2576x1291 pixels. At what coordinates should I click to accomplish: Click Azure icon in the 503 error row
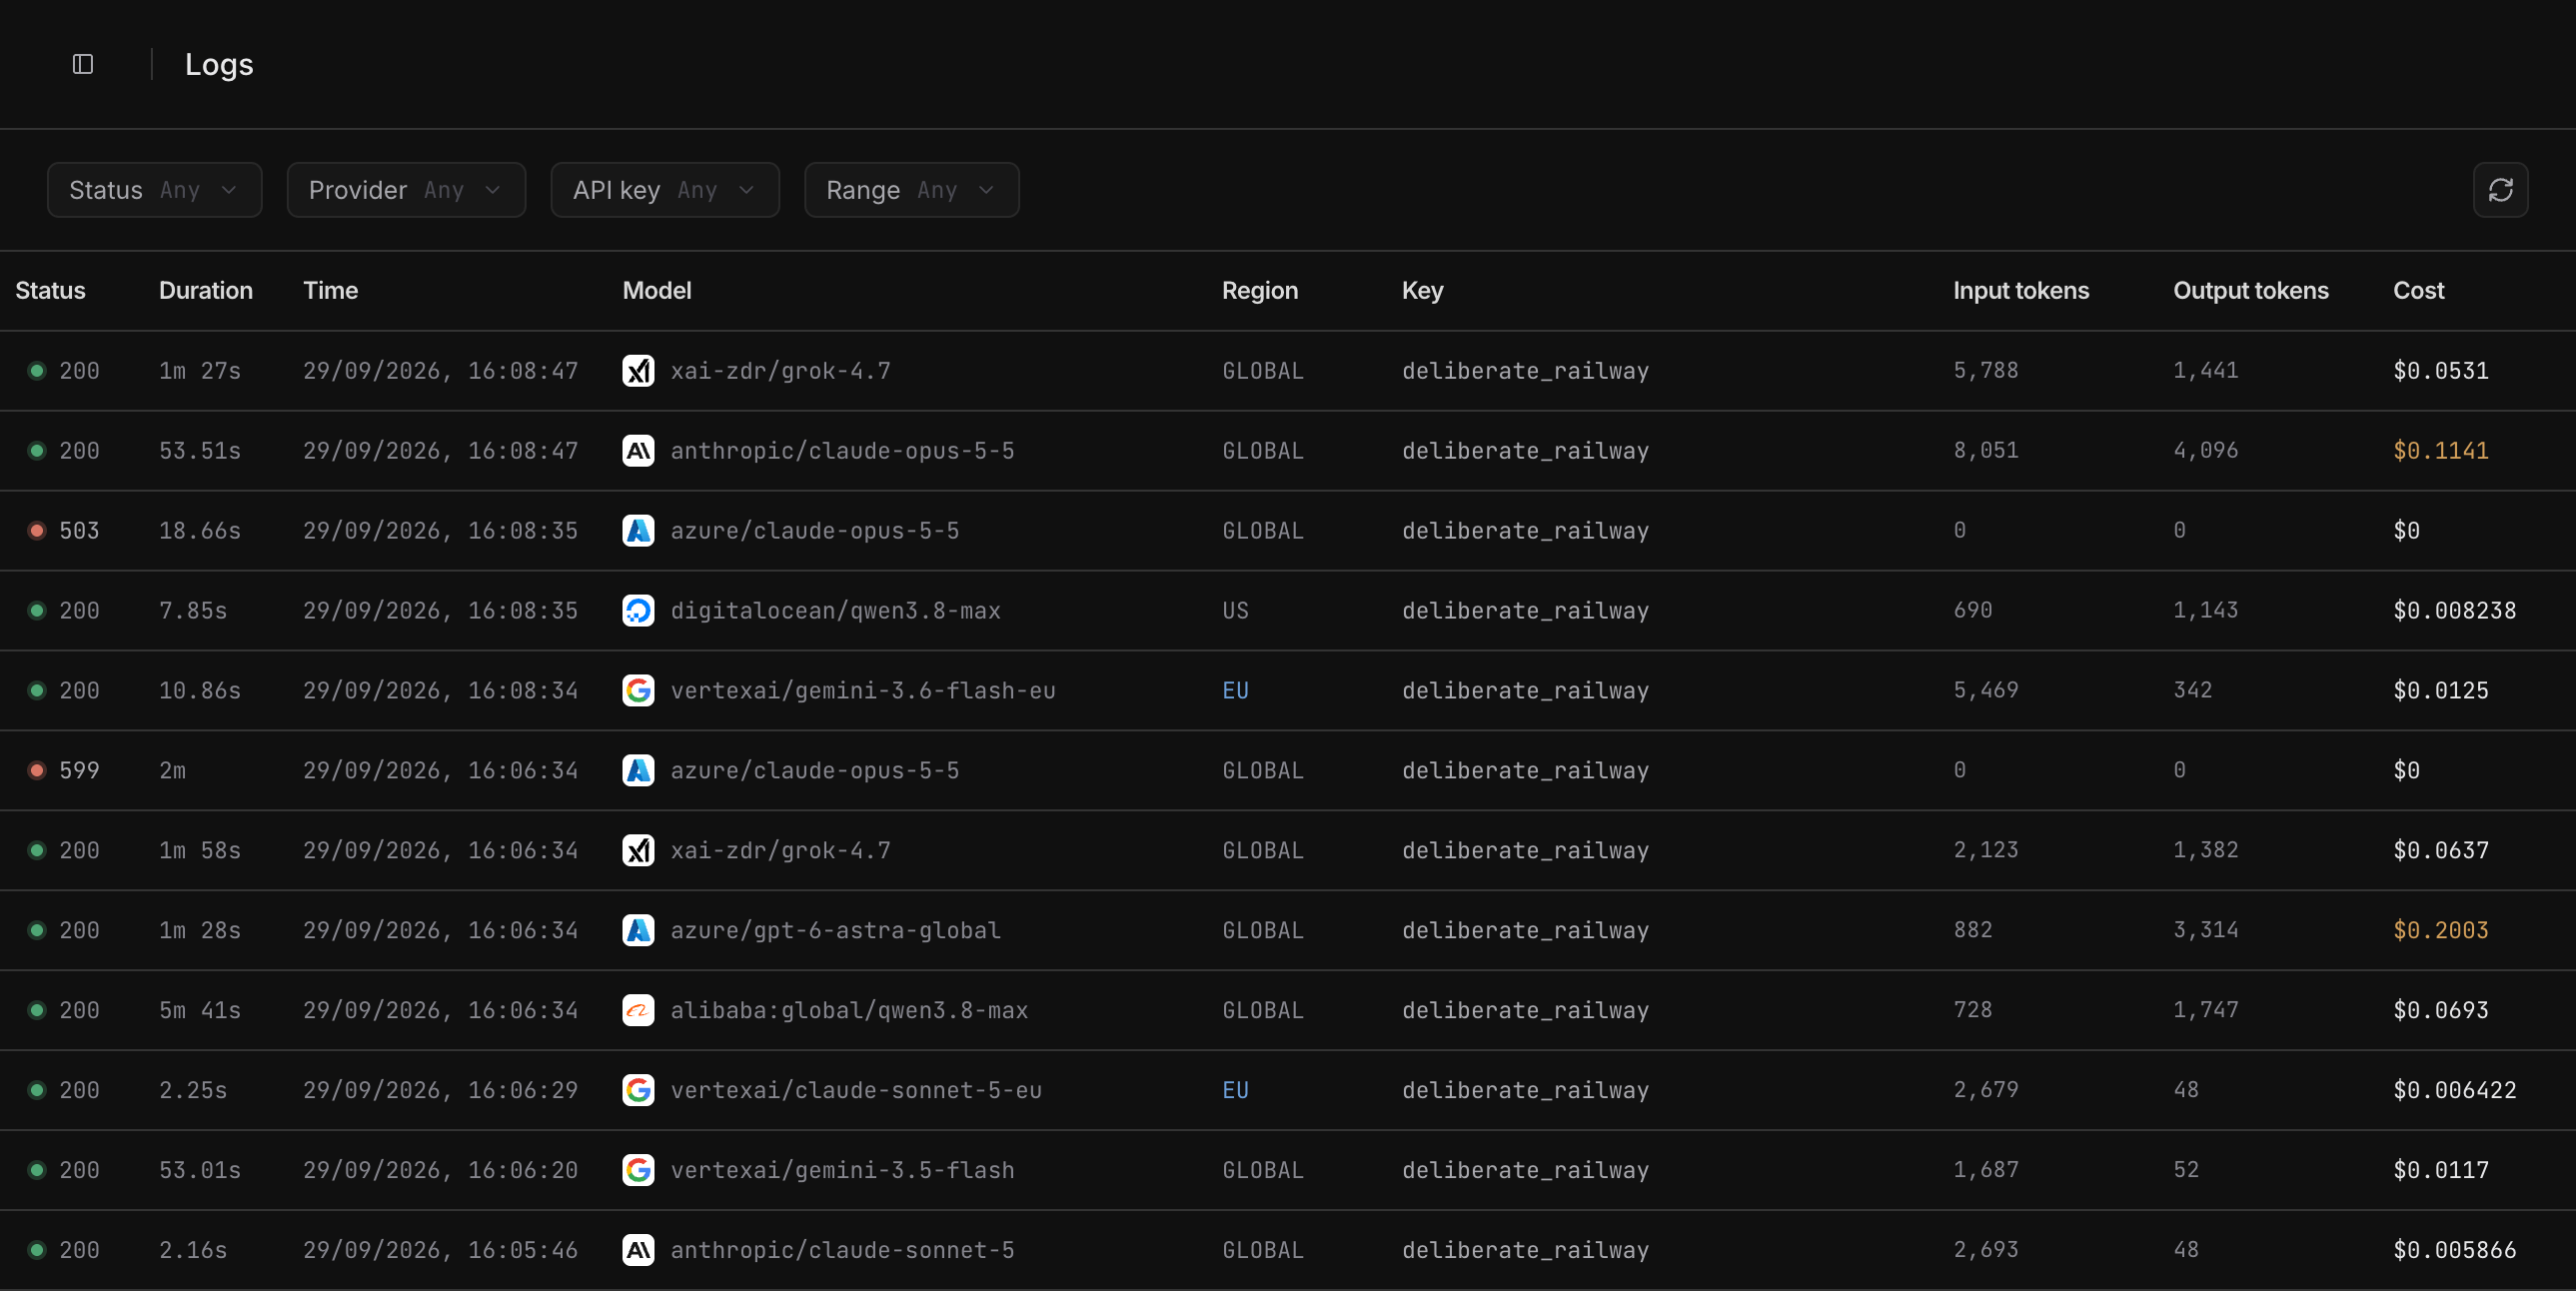pos(638,531)
